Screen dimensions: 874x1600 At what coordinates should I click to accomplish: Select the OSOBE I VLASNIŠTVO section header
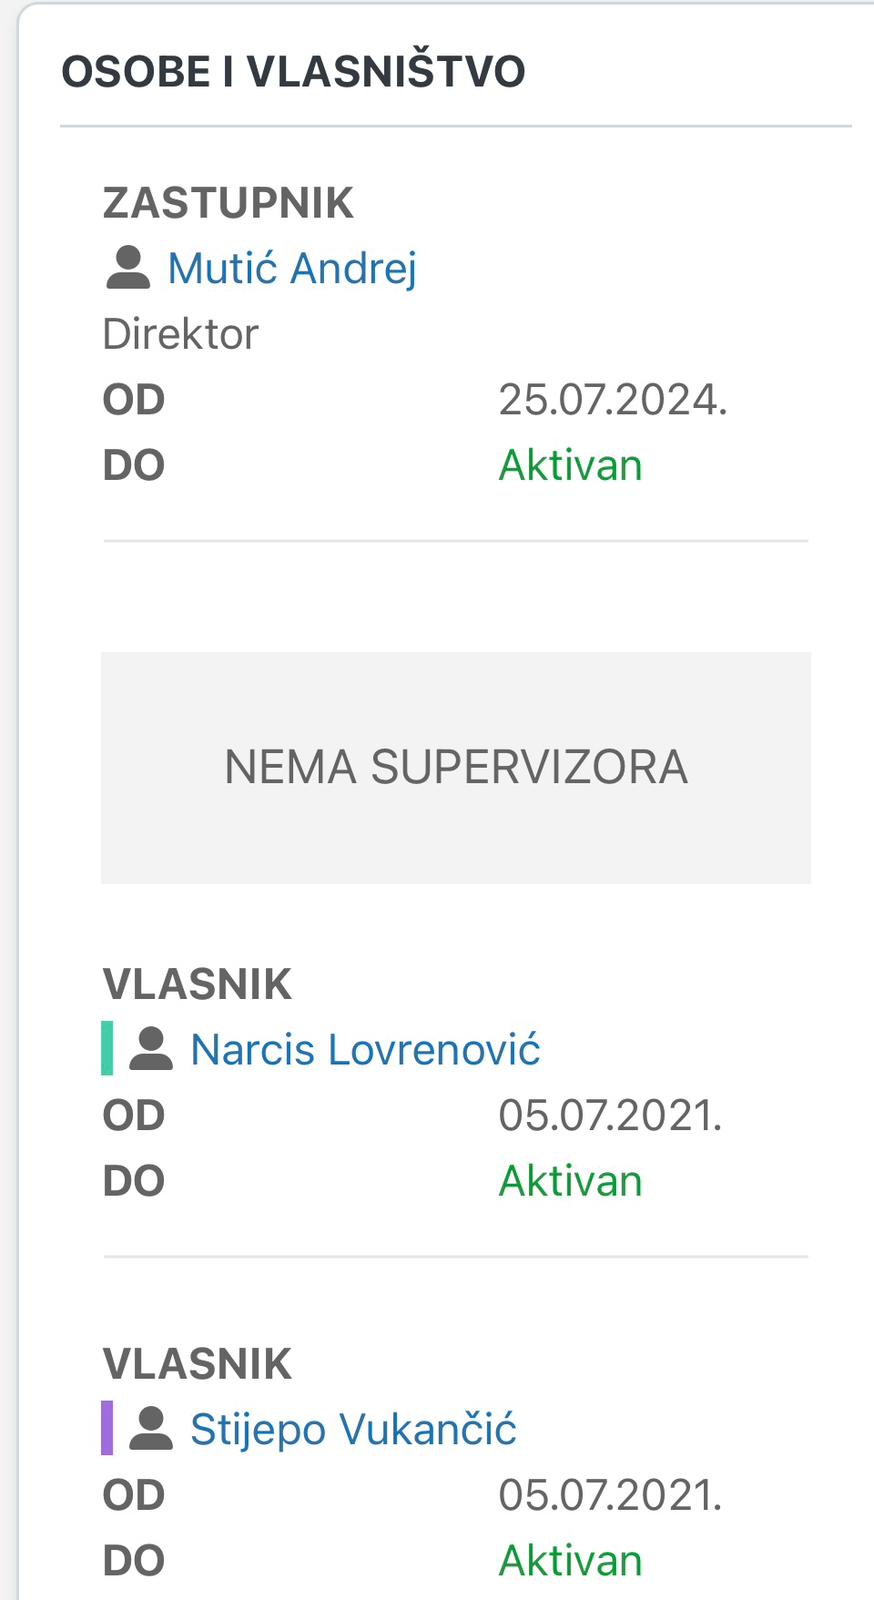pyautogui.click(x=294, y=70)
